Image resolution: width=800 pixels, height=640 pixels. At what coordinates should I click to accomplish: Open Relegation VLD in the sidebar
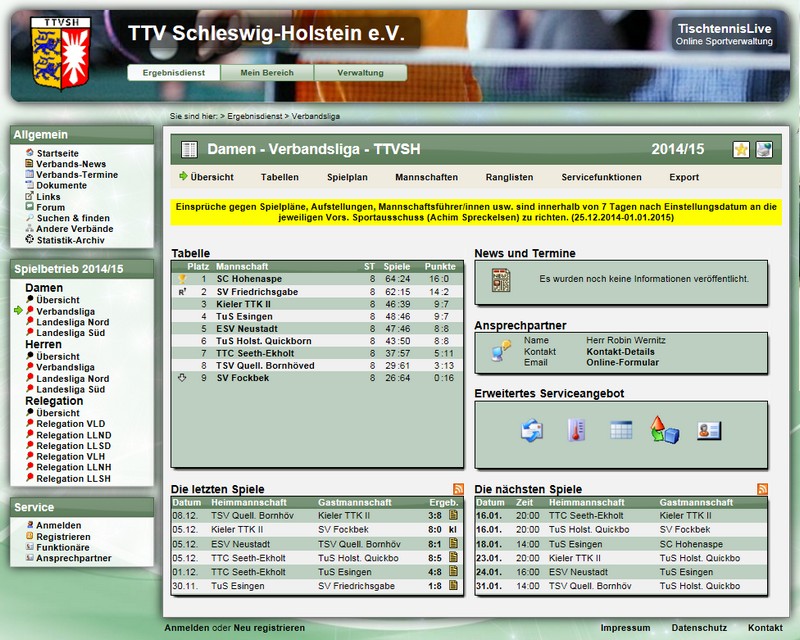[x=70, y=424]
